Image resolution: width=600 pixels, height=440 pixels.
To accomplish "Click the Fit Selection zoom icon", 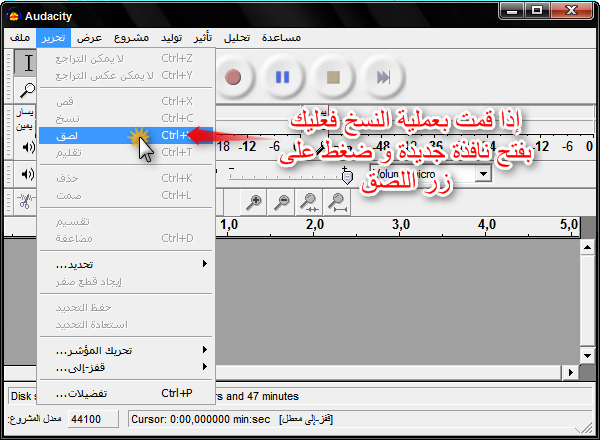I will tap(309, 202).
